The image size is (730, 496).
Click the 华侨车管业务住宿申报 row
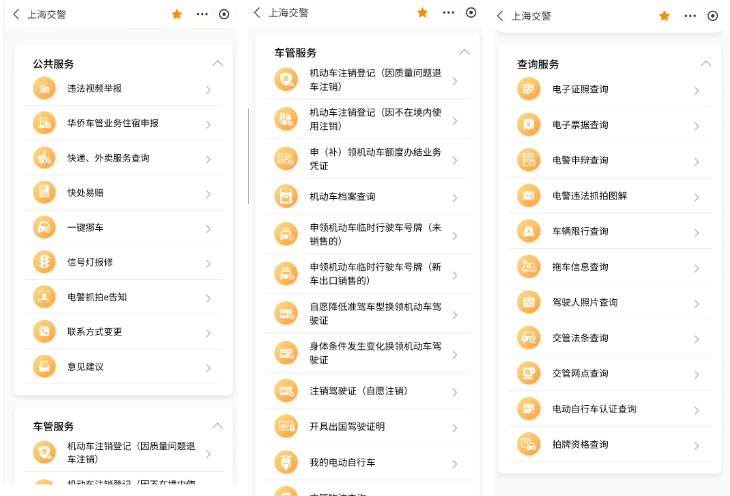(112, 124)
